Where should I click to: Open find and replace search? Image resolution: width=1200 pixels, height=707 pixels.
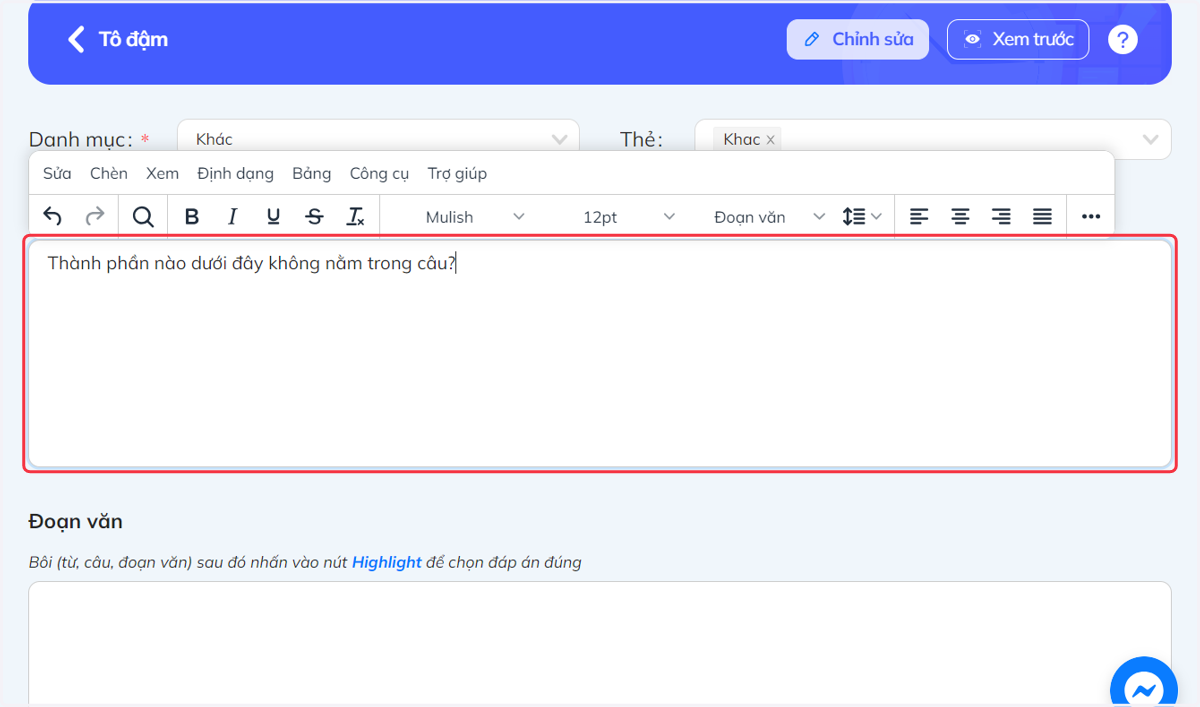[x=143, y=216]
